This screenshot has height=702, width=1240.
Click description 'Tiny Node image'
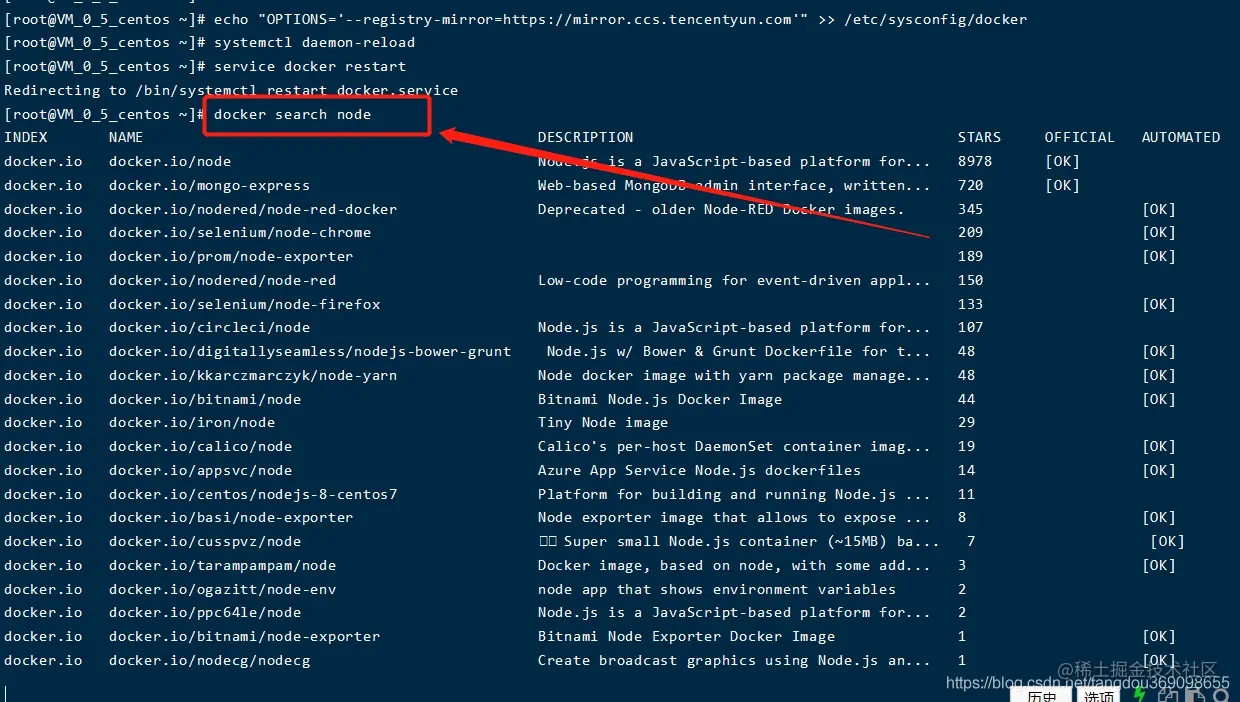point(603,422)
